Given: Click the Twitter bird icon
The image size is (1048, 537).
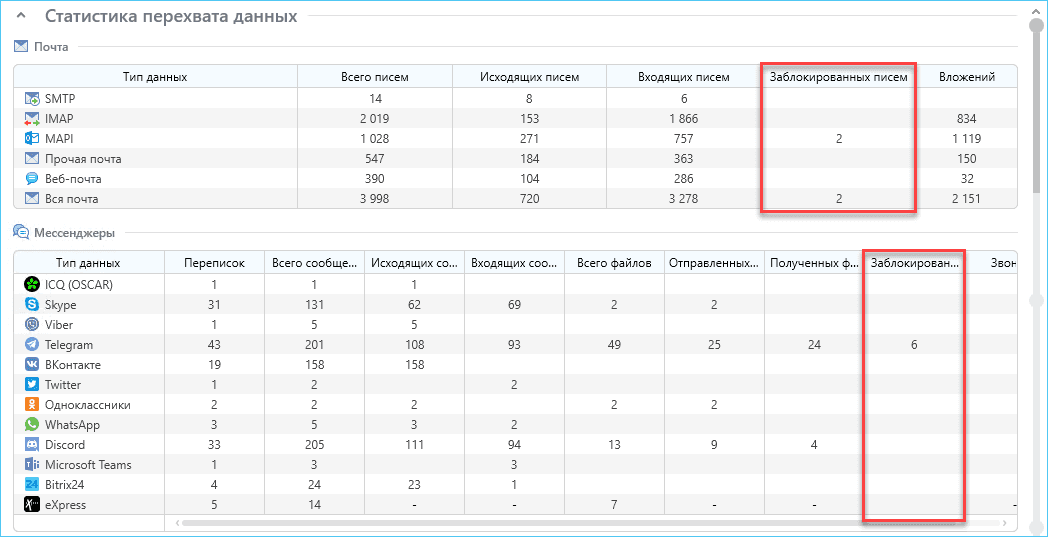Looking at the screenshot, I should [32, 385].
